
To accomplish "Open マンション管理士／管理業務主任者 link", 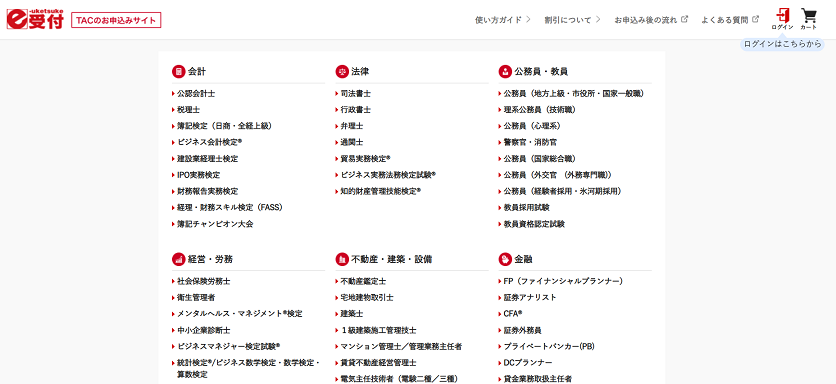I will coord(401,346).
